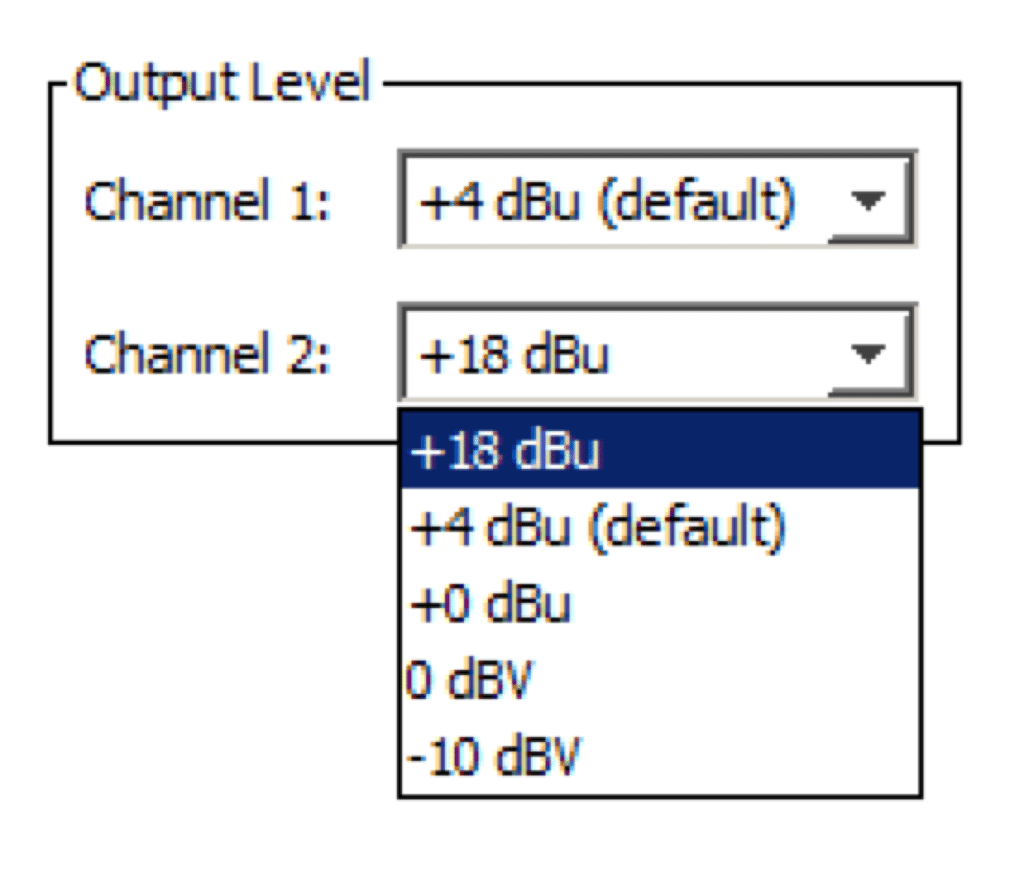Viewport: 1024px width, 876px height.
Task: Focus the Channel 1 output level field
Action: 607,201
